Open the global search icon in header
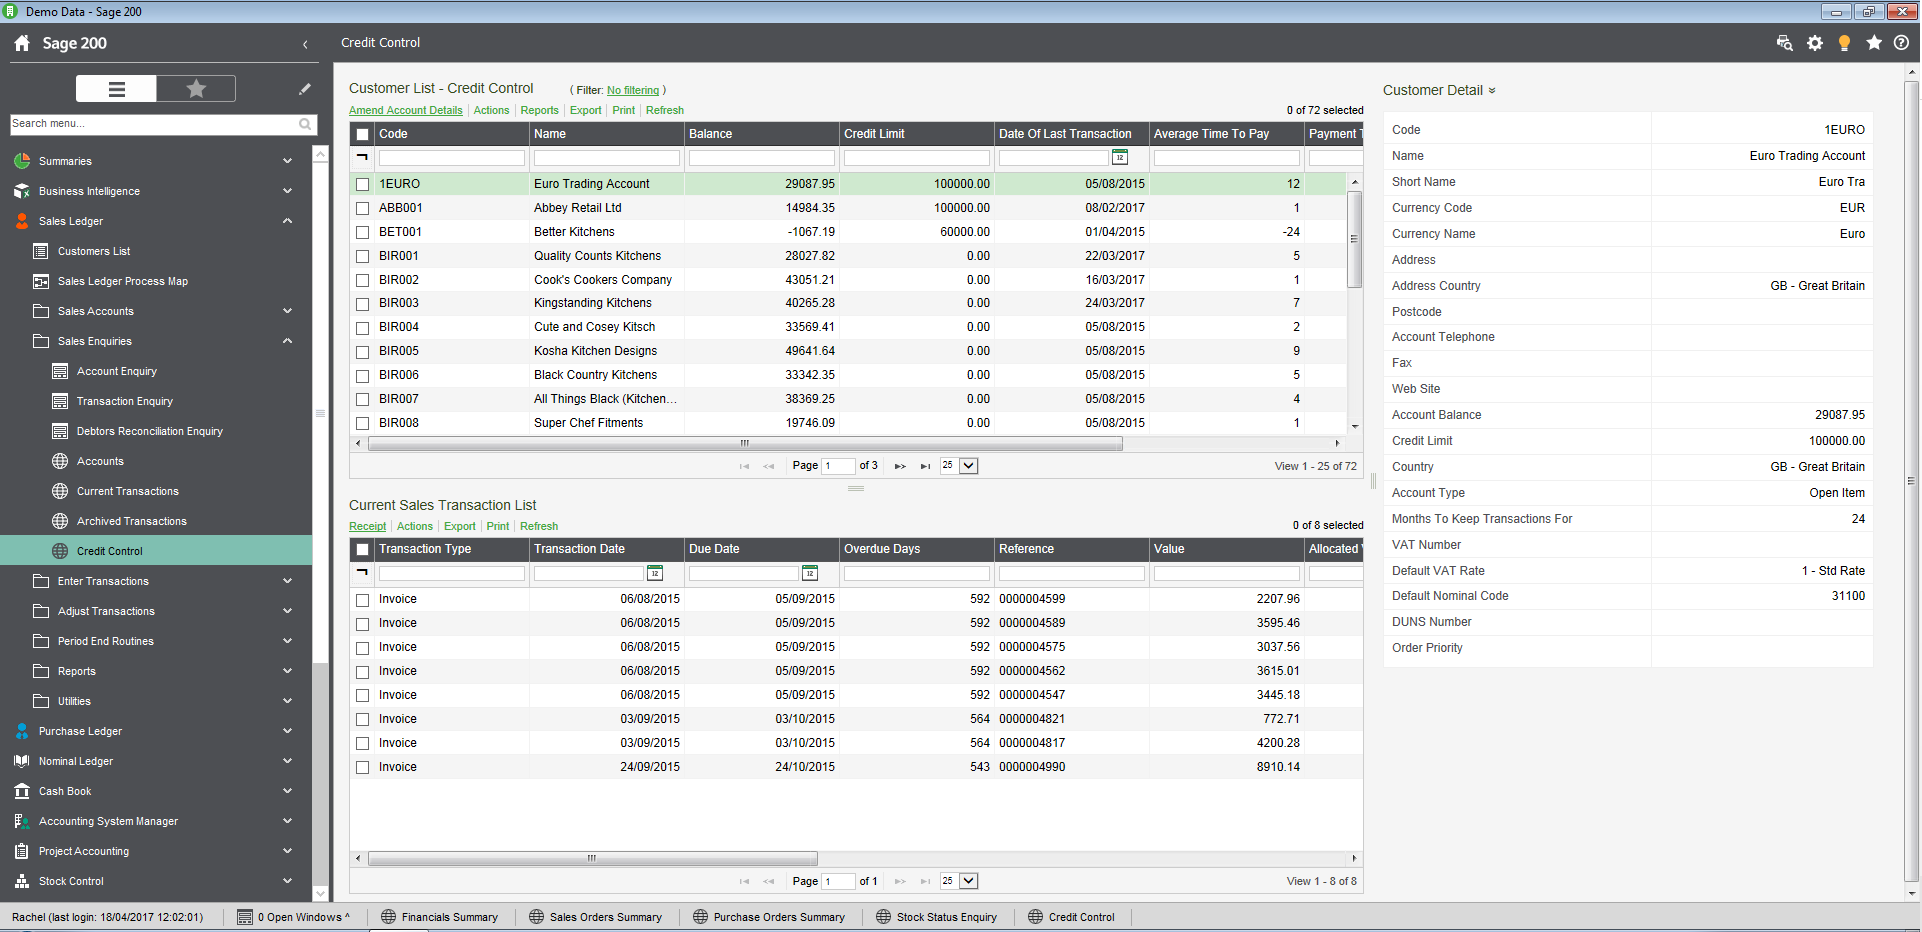1922x932 pixels. click(x=1784, y=43)
